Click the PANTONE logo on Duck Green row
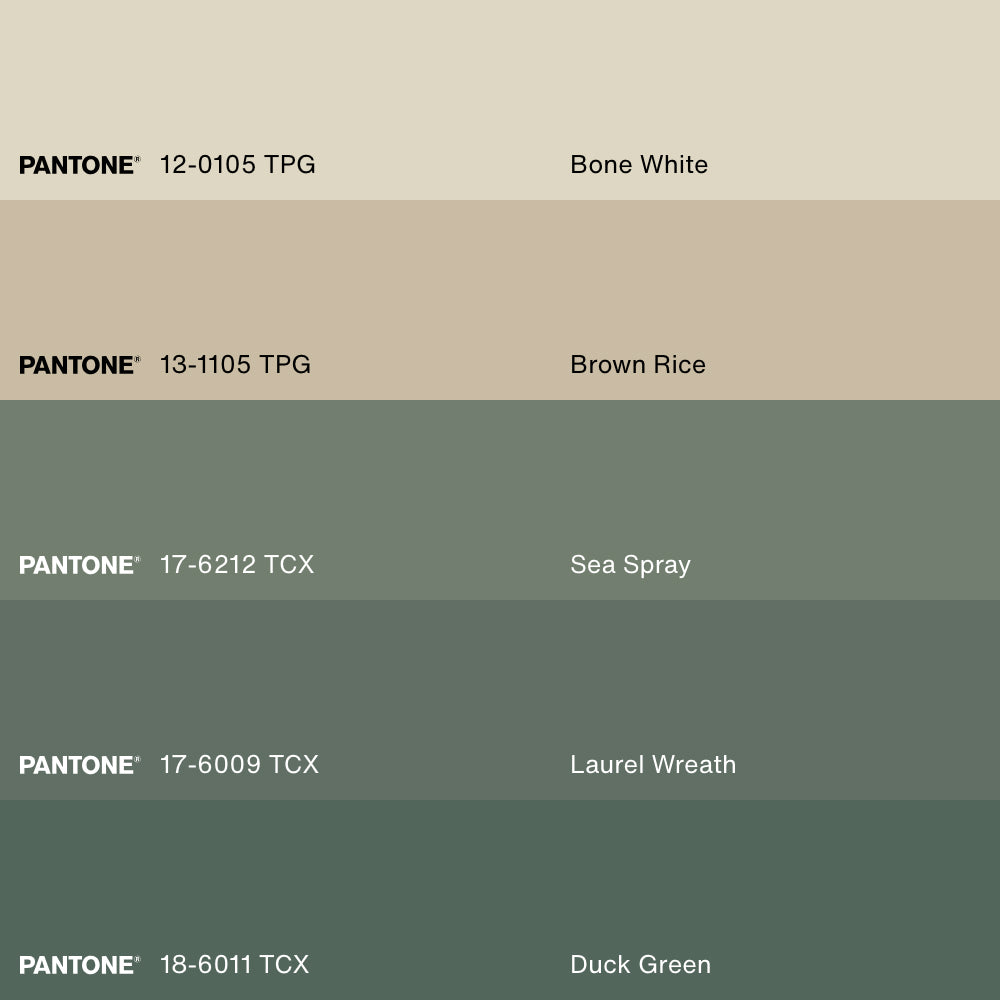The height and width of the screenshot is (1000, 1000). tap(79, 965)
